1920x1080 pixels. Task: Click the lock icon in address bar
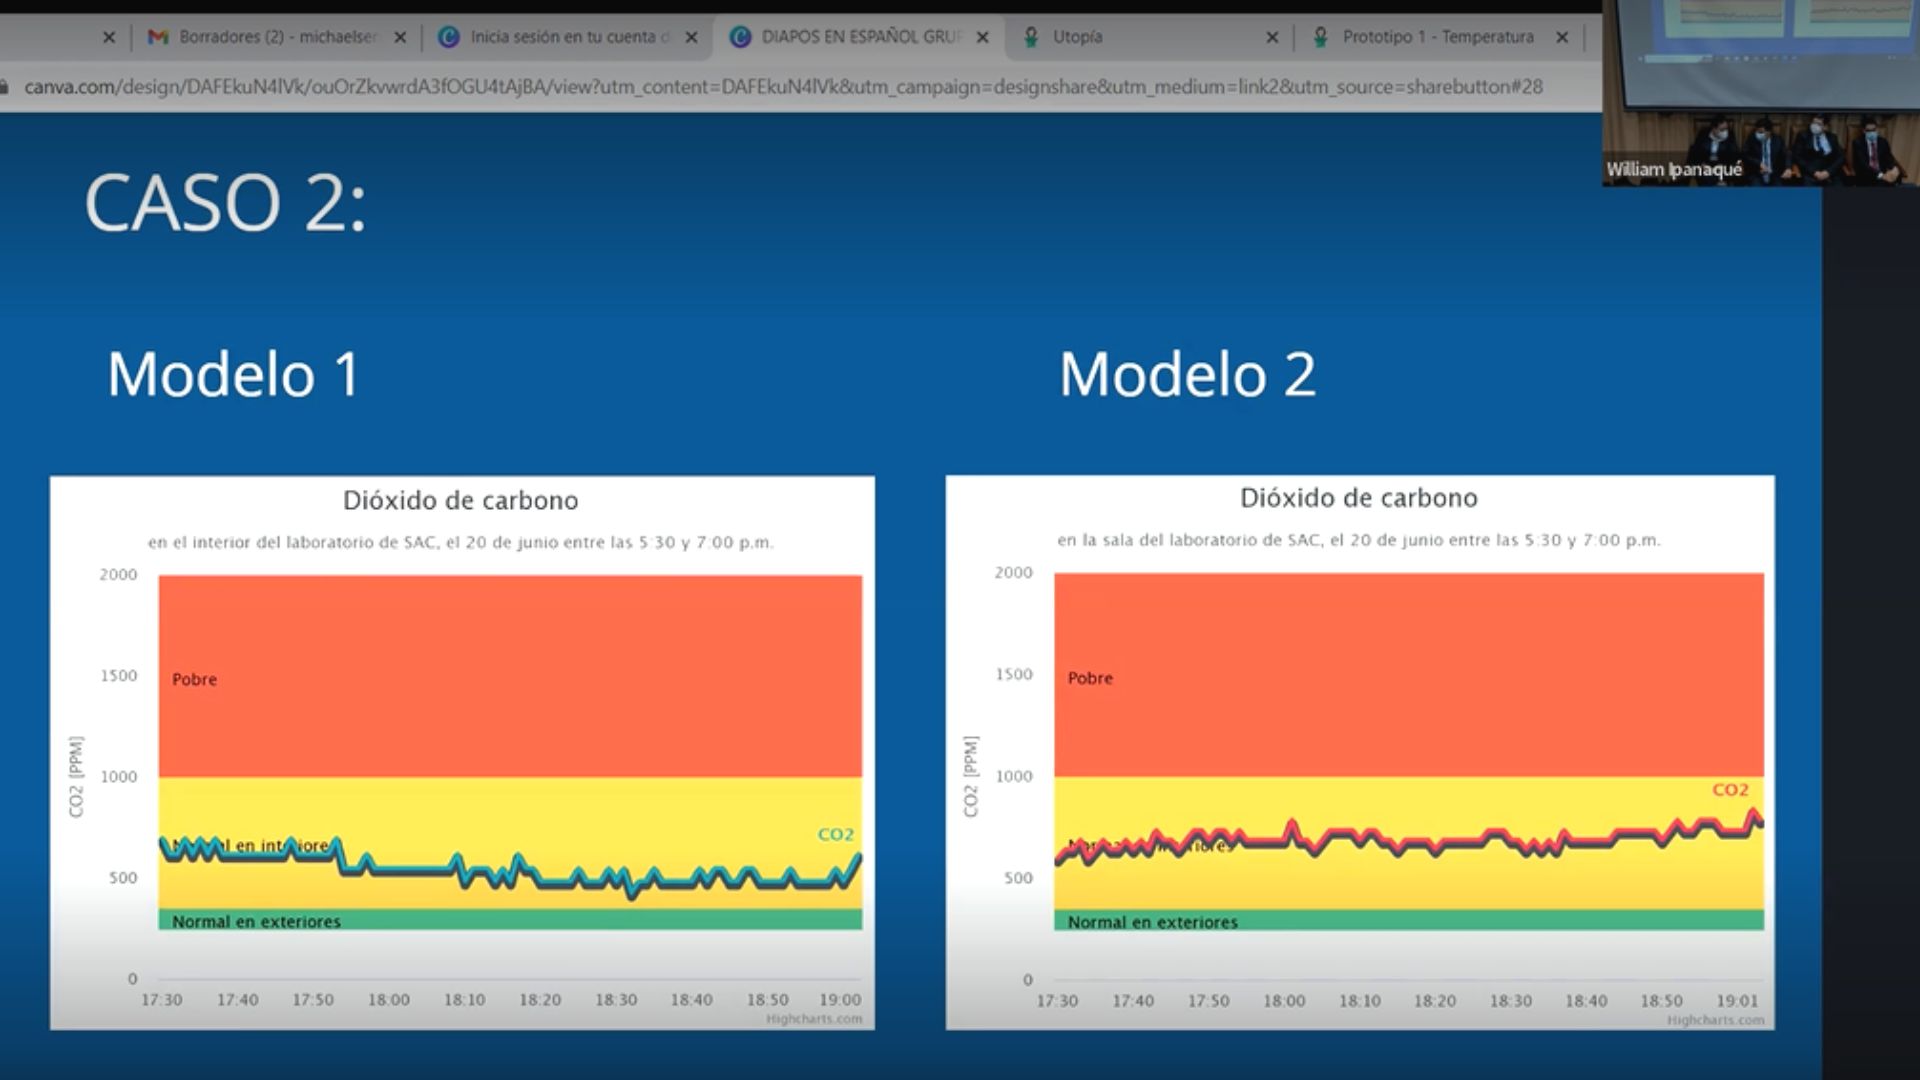pos(5,87)
